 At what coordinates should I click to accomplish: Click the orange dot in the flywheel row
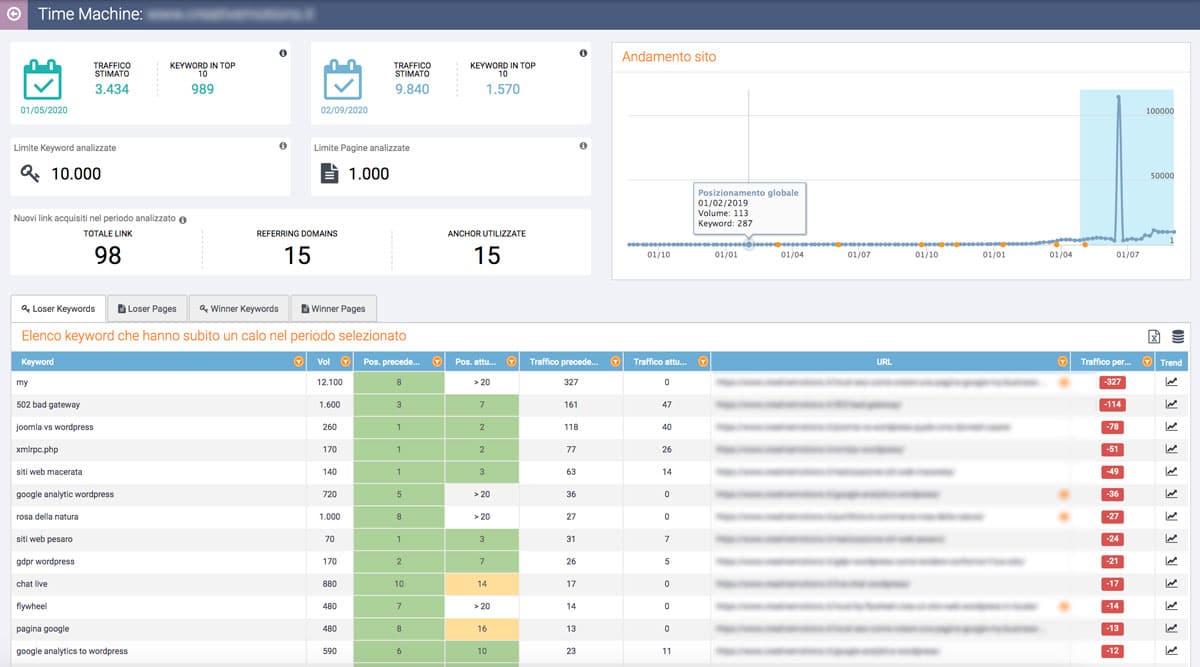click(x=1064, y=606)
